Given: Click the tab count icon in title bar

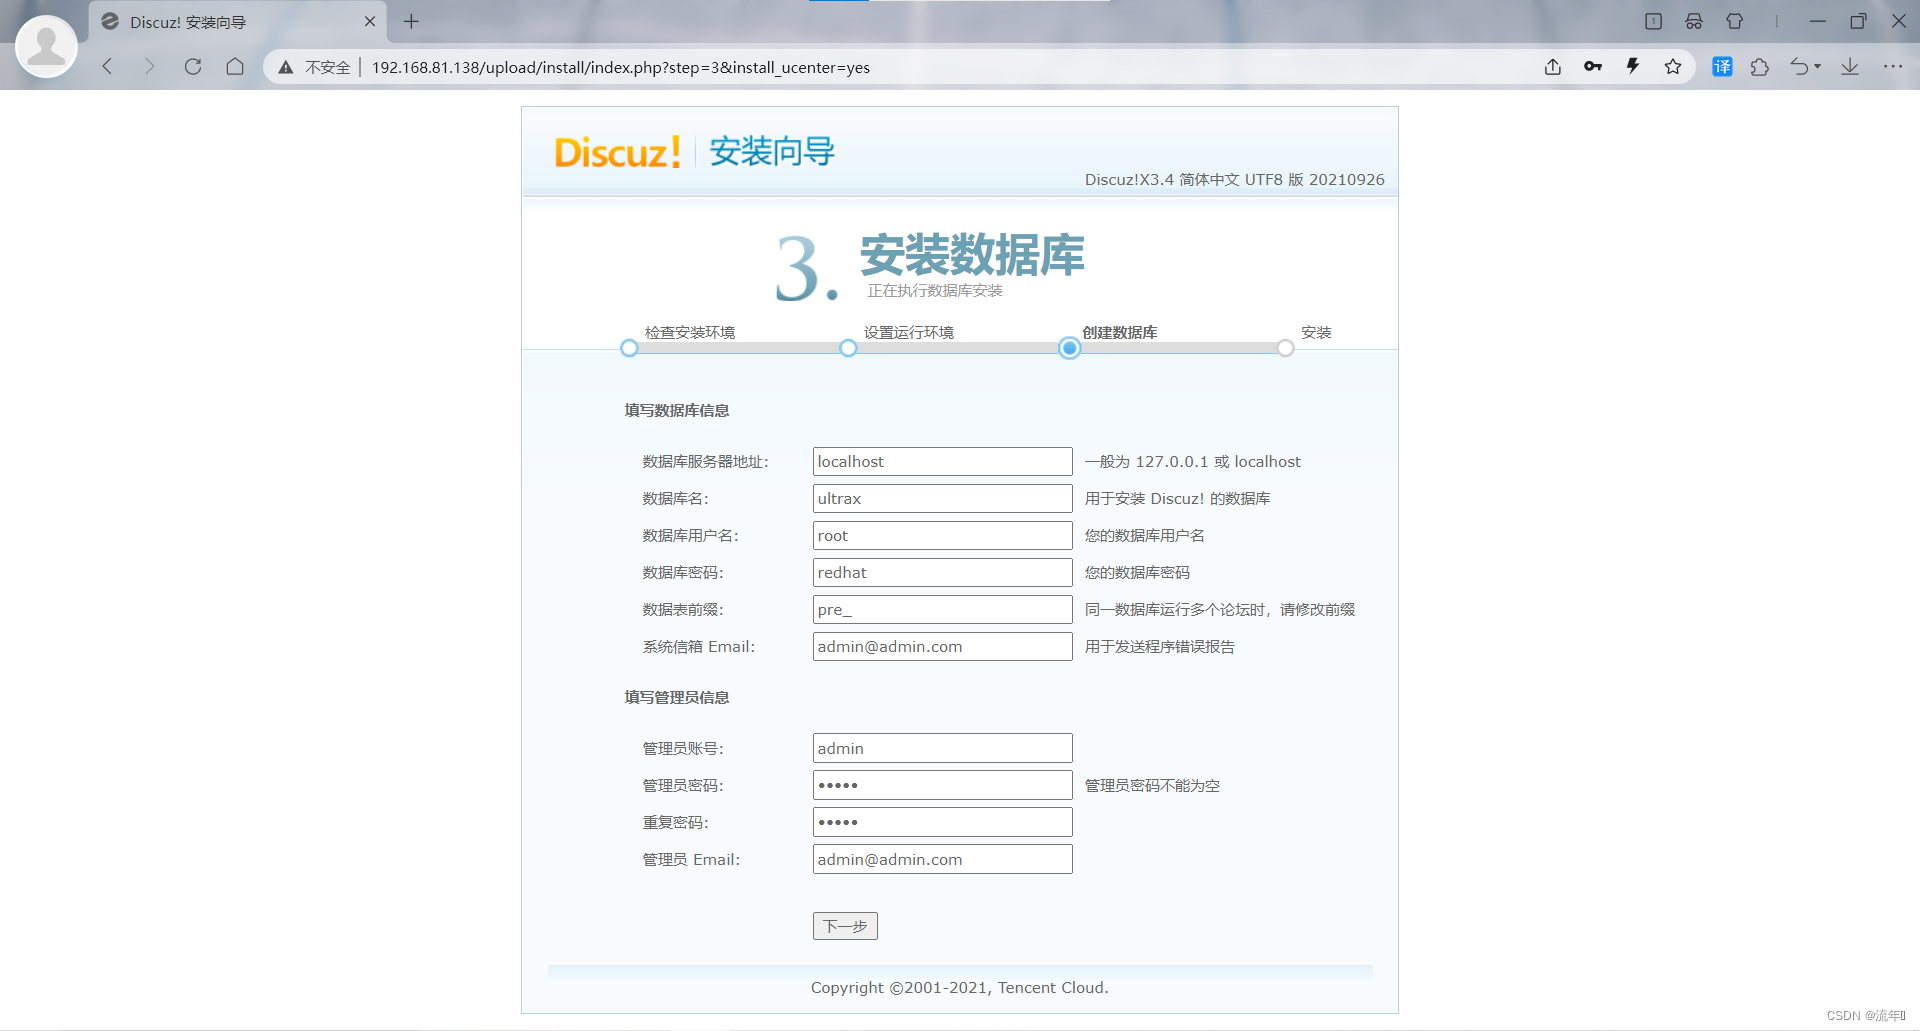Looking at the screenshot, I should [x=1653, y=21].
